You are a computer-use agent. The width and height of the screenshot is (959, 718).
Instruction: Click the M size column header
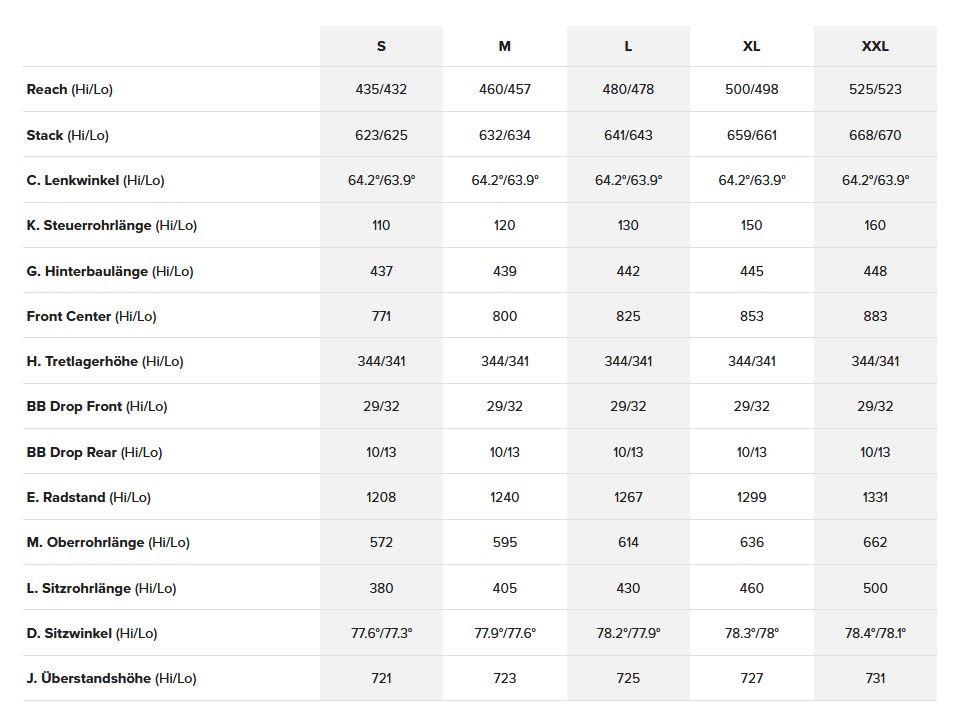tap(505, 46)
